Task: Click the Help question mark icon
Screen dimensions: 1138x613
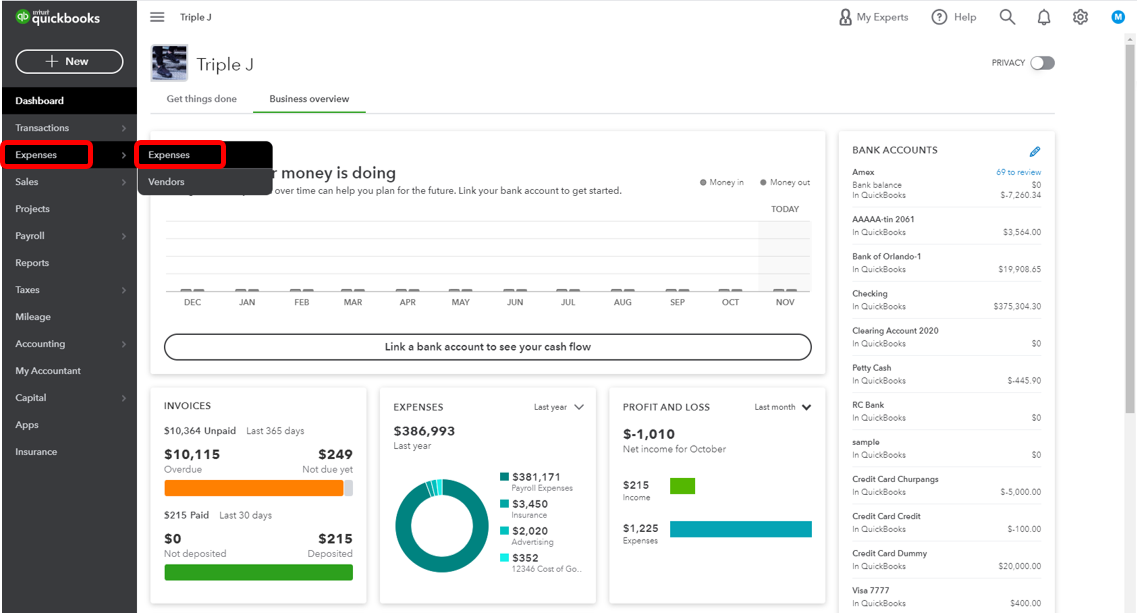Action: (939, 17)
